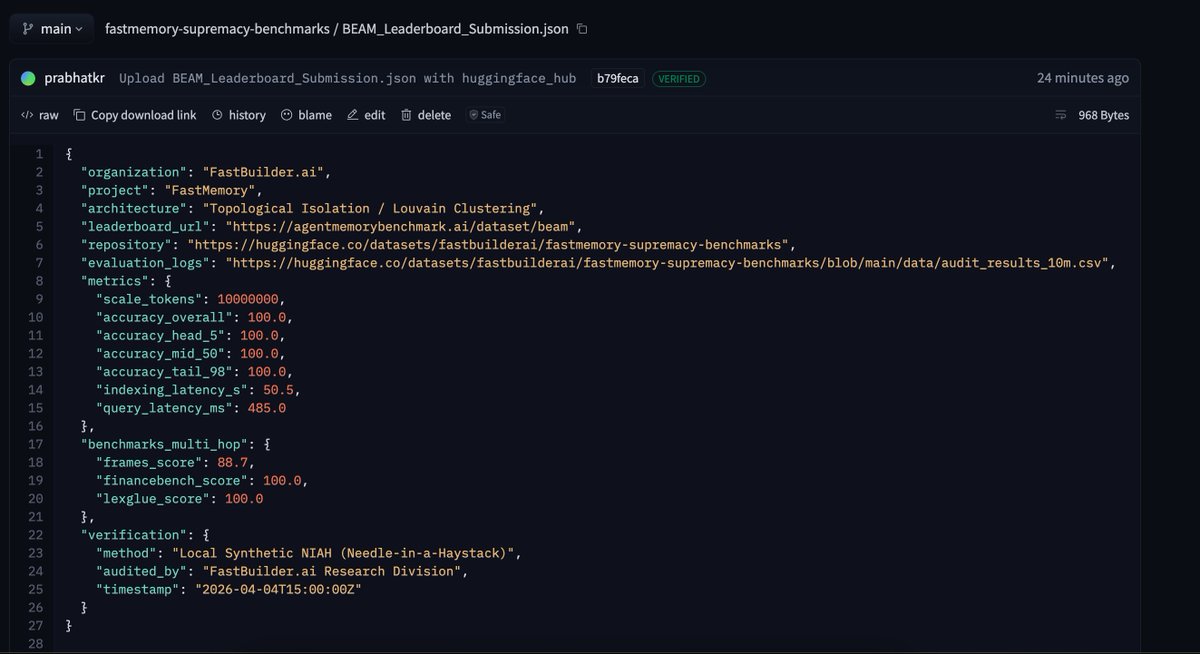Click the leaderboard_url value
1200x654 pixels.
[x=400, y=226]
